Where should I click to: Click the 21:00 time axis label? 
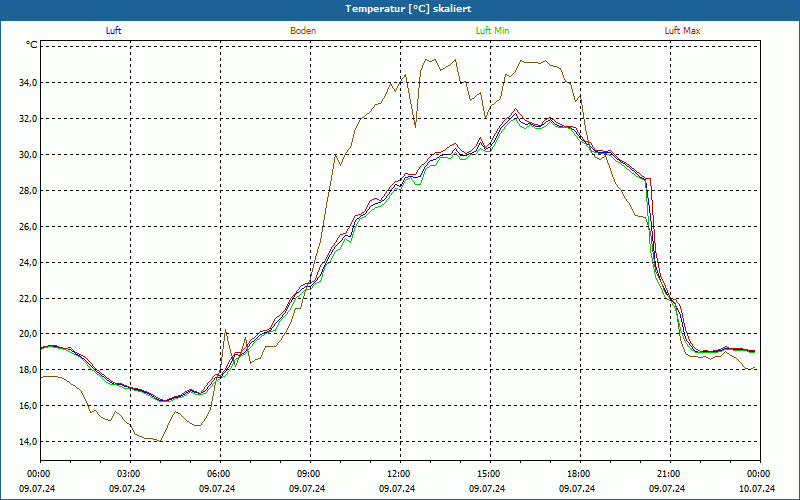coord(668,474)
